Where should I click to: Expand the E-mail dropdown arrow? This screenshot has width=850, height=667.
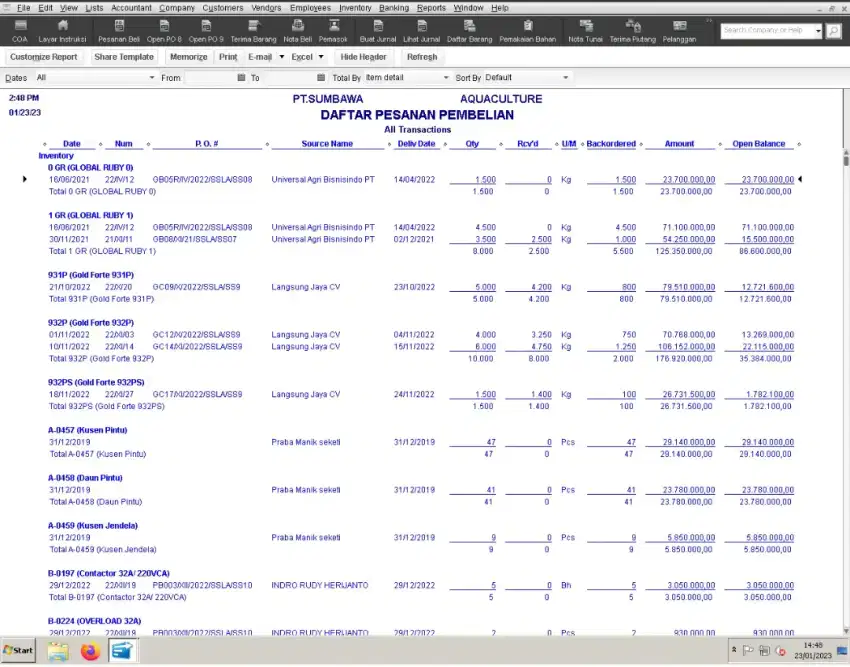point(281,57)
